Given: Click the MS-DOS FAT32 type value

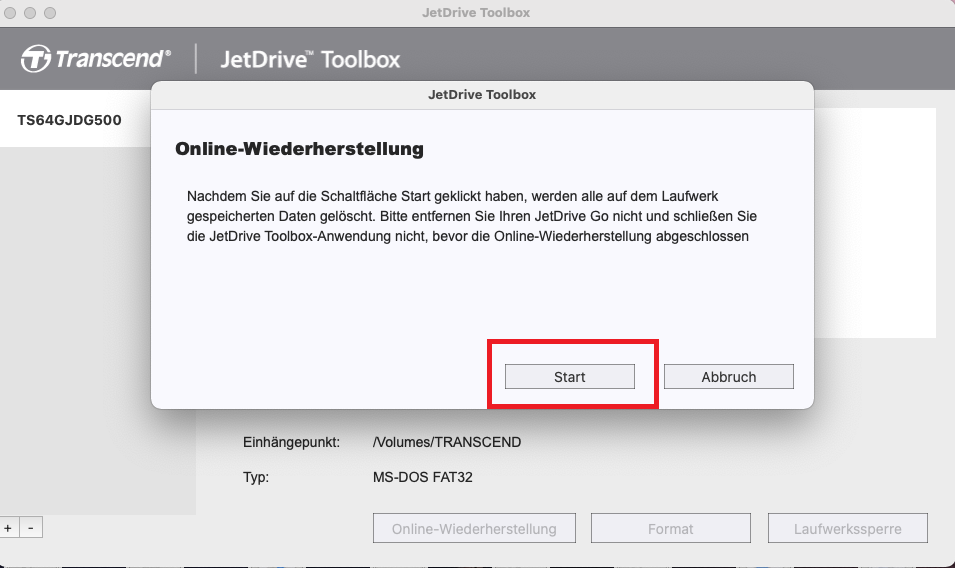Looking at the screenshot, I should 423,477.
